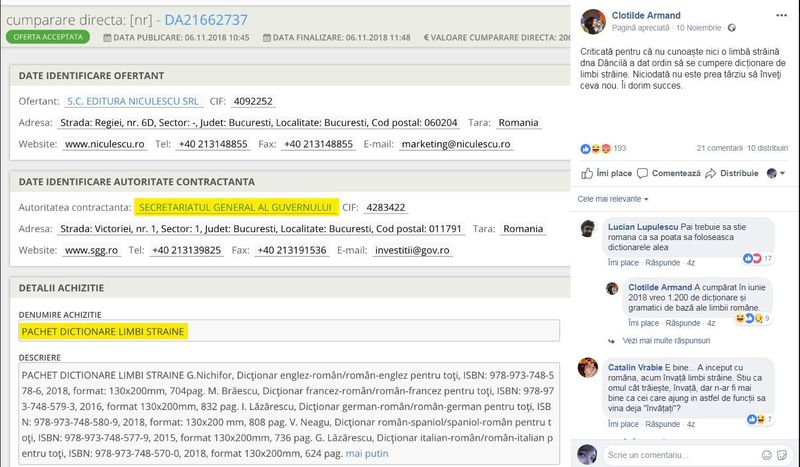Viewport: 800px width, 467px height.
Task: Click Clotilde Armand's post profile picture
Action: [x=592, y=21]
